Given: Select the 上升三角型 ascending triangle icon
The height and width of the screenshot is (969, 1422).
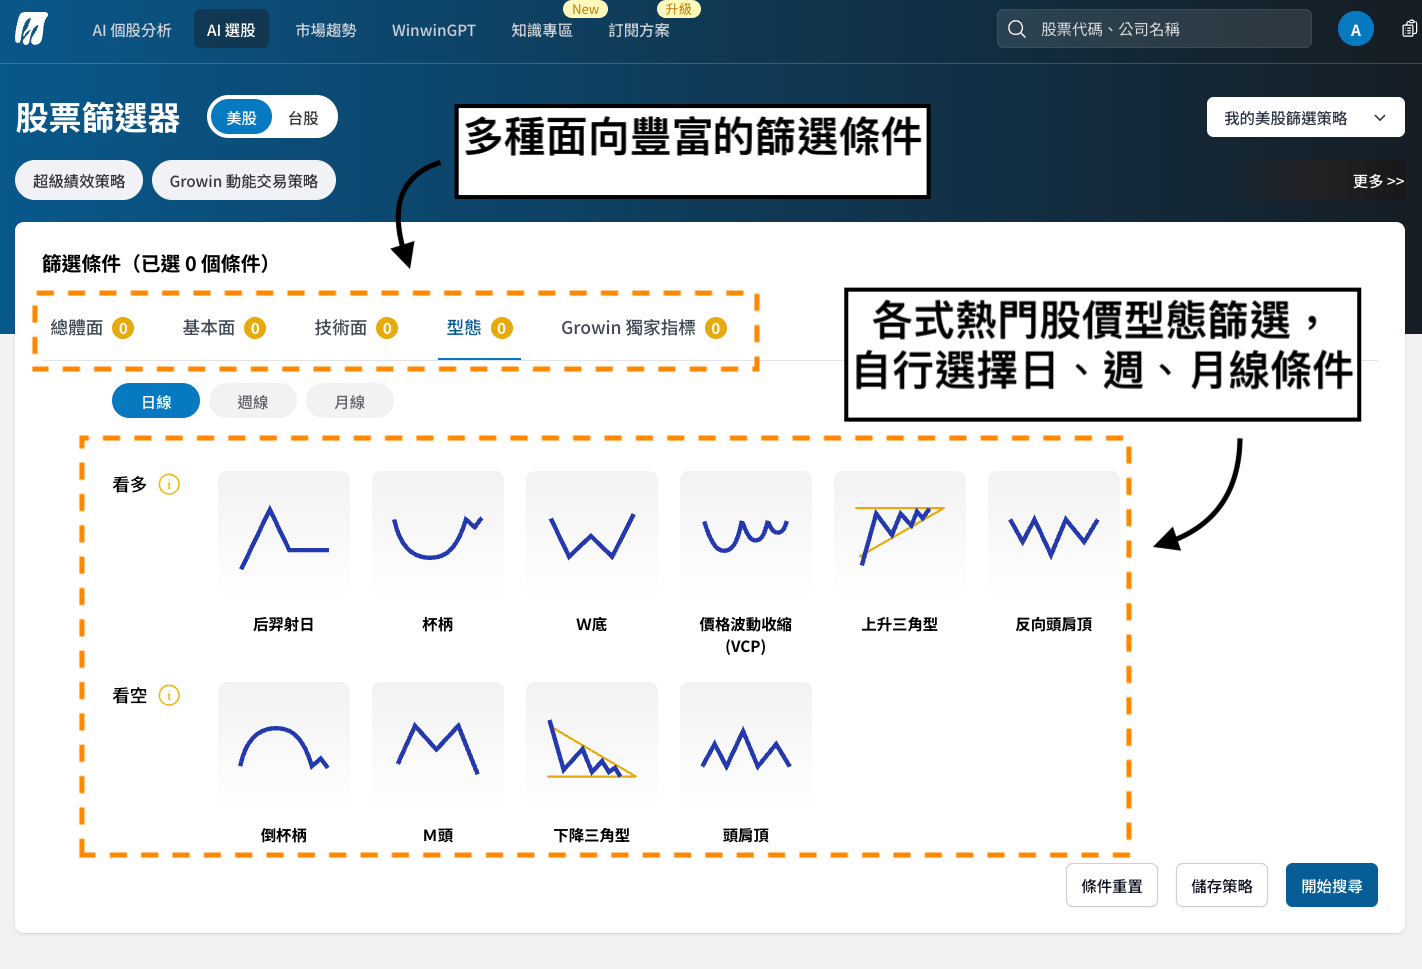Looking at the screenshot, I should coord(900,537).
